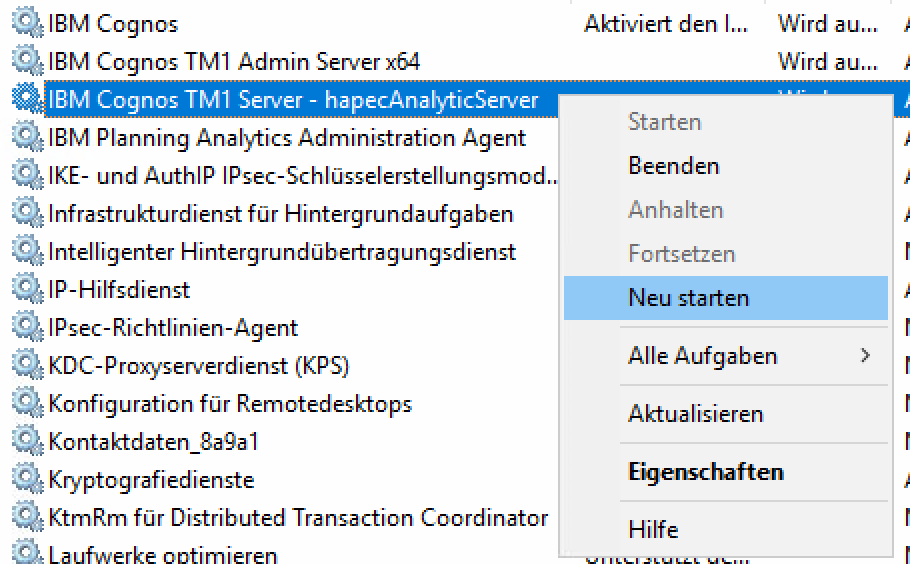Choose Neu starten from context menu
This screenshot has height=564, width=910.
688,298
